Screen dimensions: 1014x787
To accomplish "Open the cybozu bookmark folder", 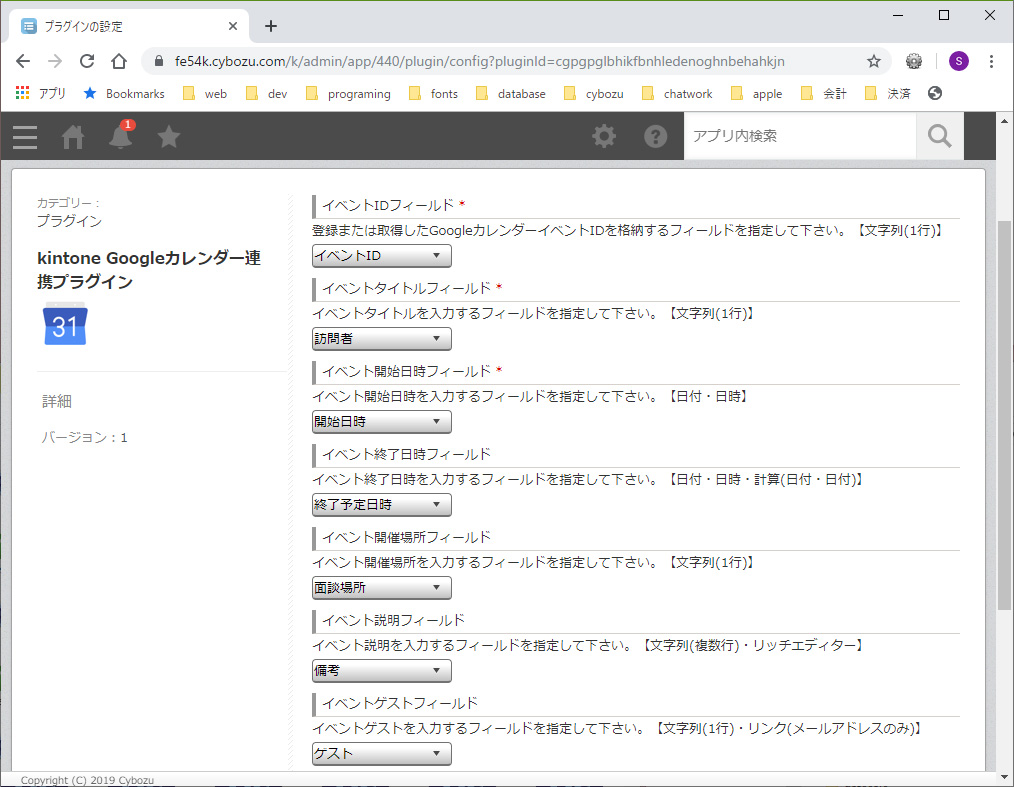I will [594, 93].
